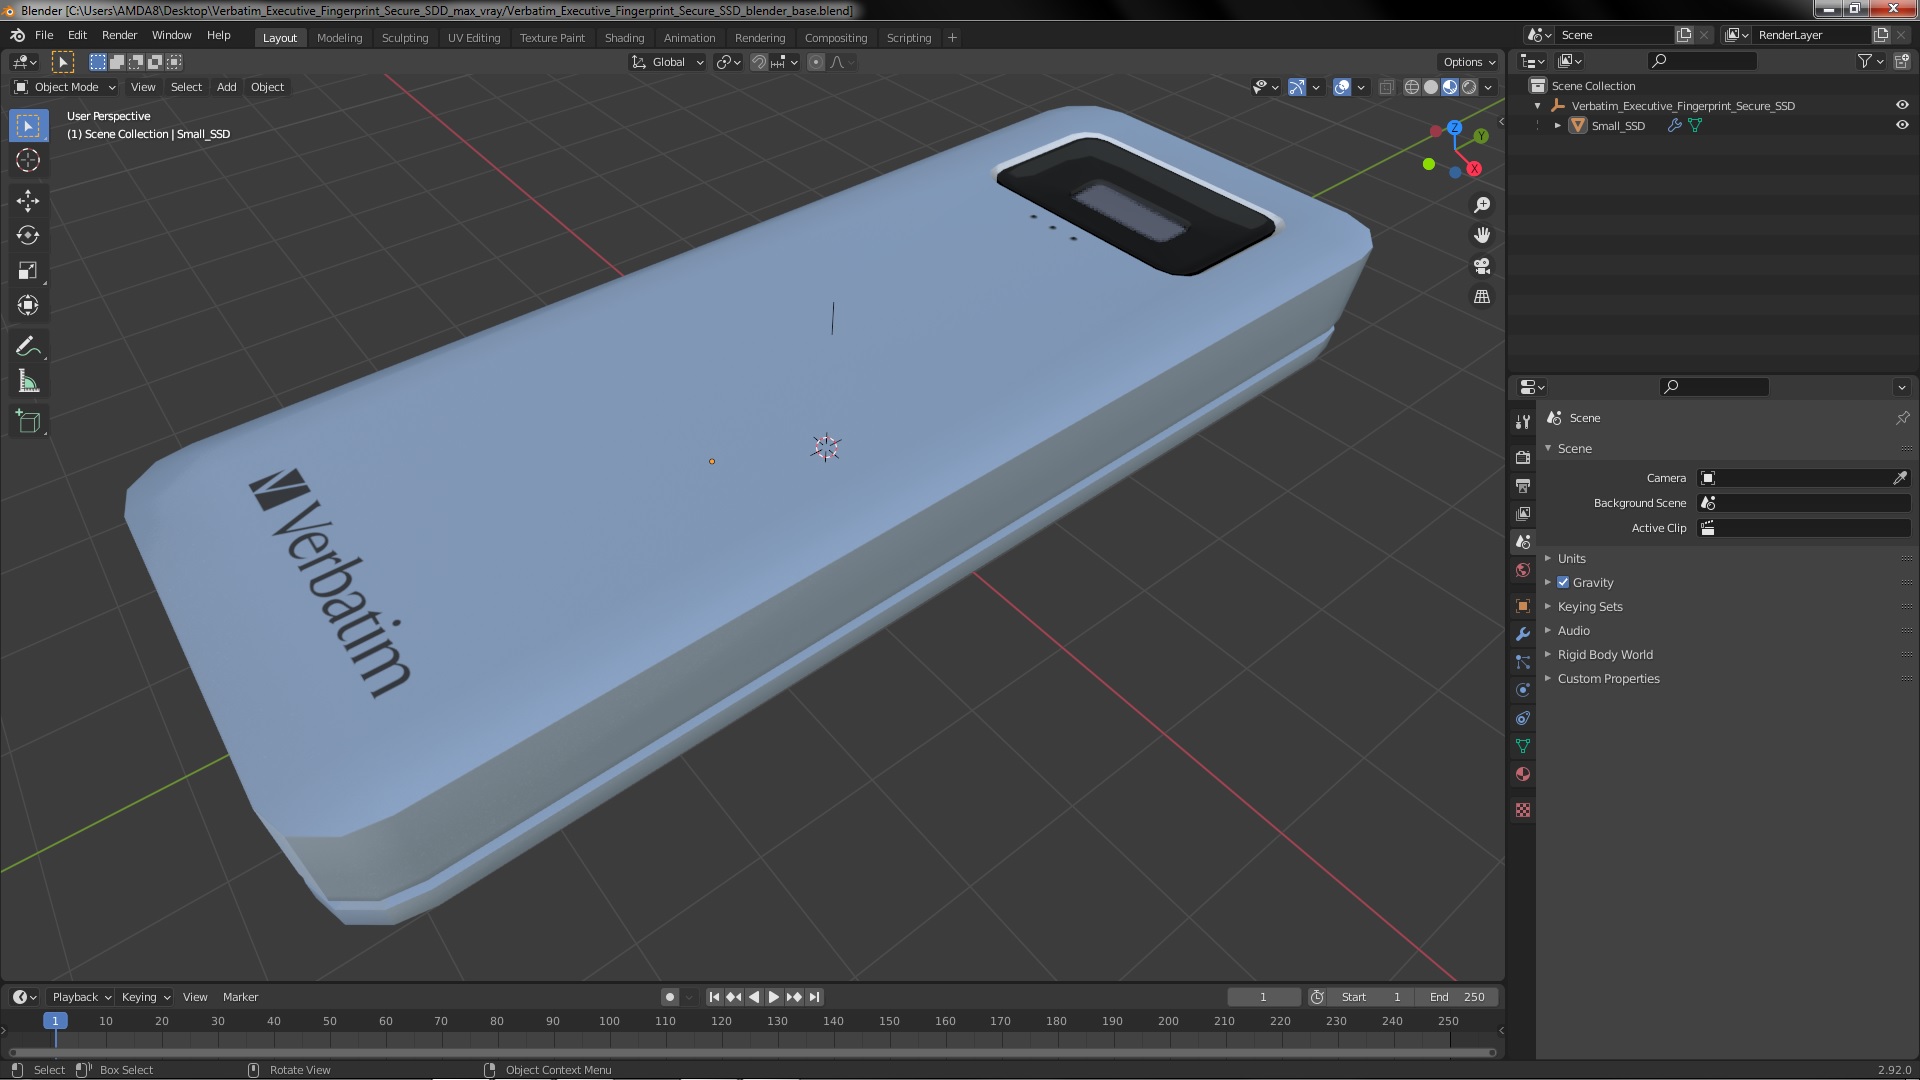
Task: Open the World properties tab
Action: (1523, 570)
